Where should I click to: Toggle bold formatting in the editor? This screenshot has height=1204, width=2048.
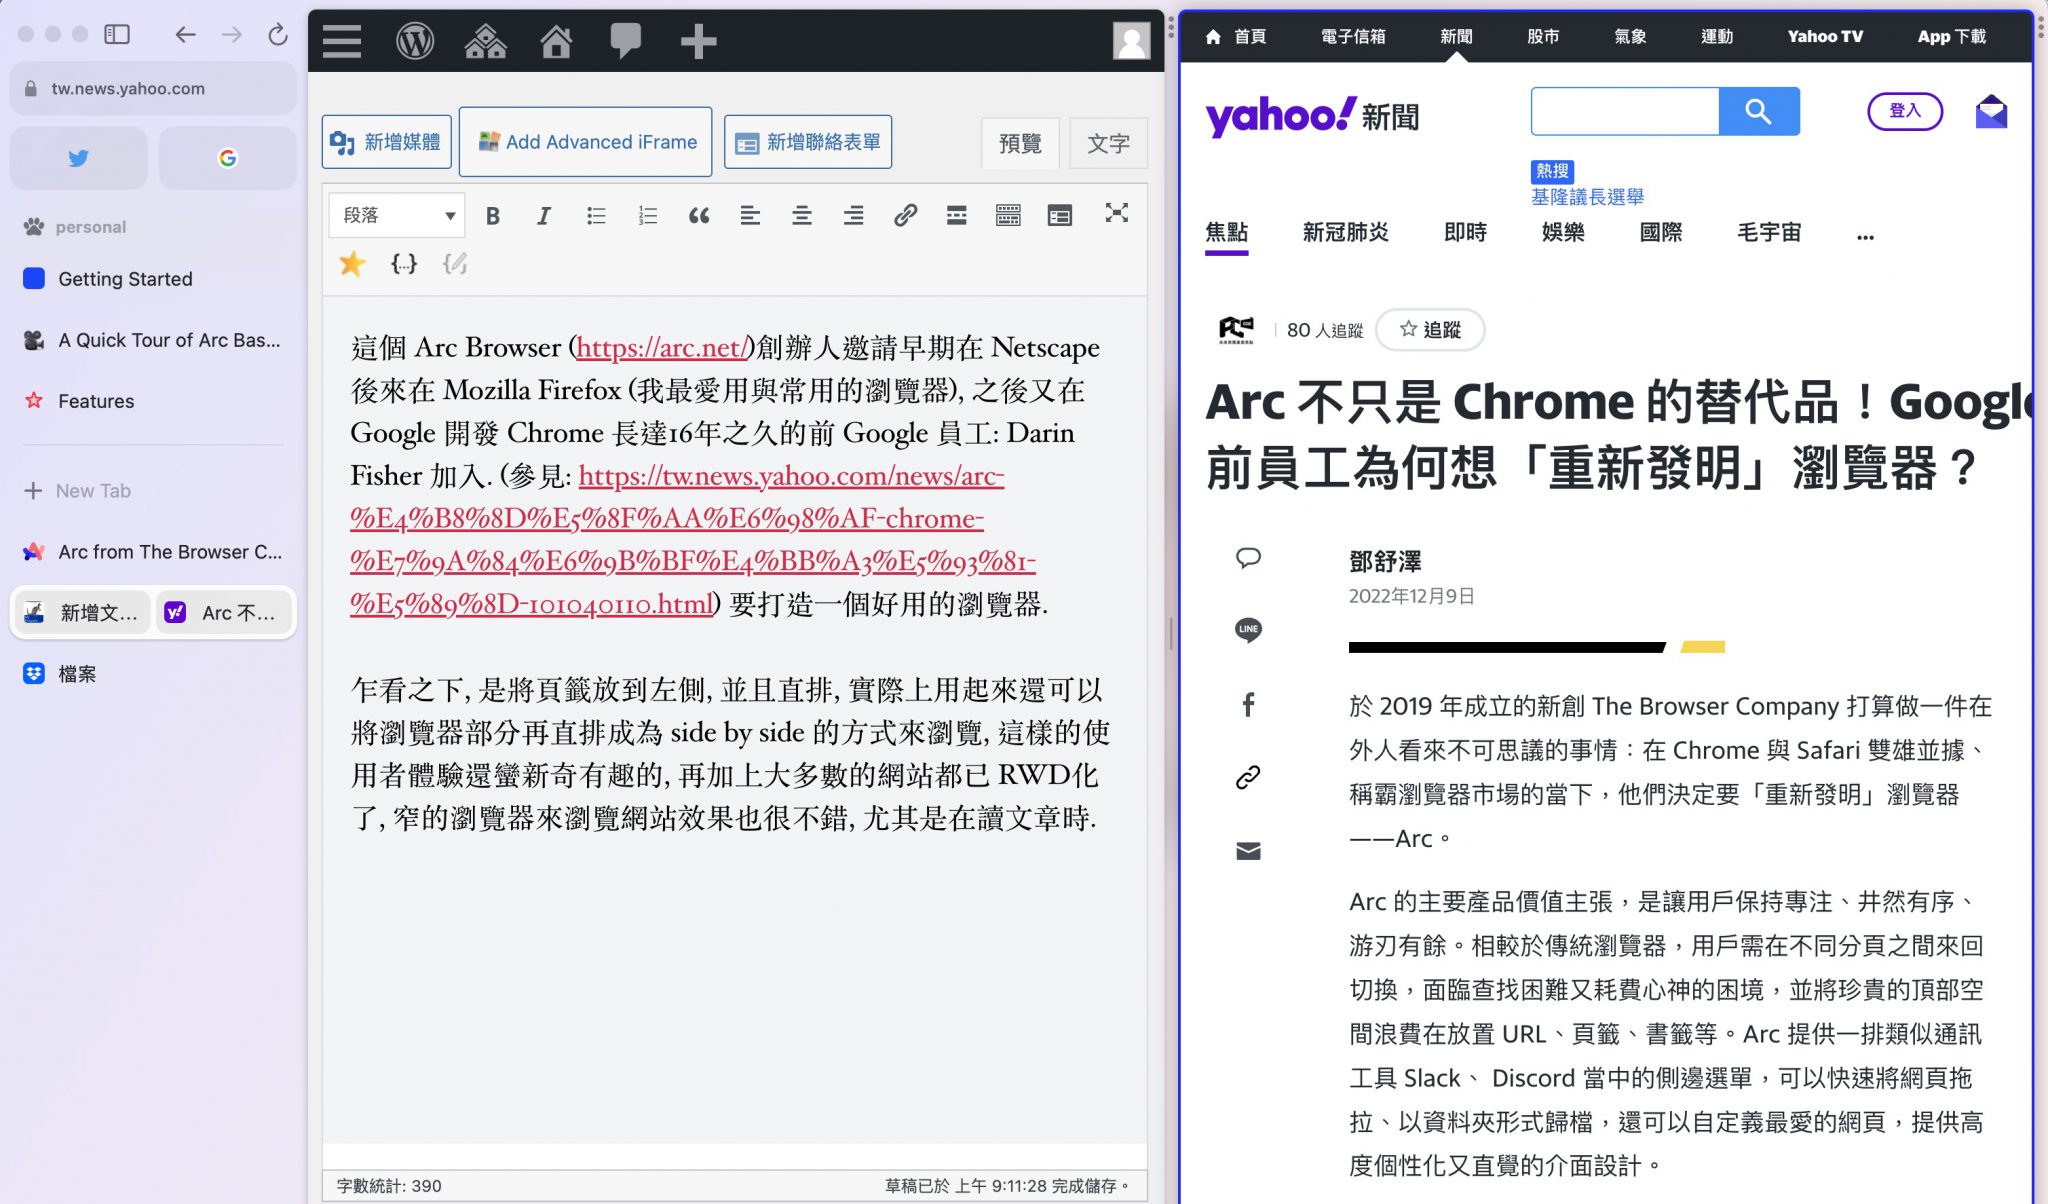click(x=493, y=215)
